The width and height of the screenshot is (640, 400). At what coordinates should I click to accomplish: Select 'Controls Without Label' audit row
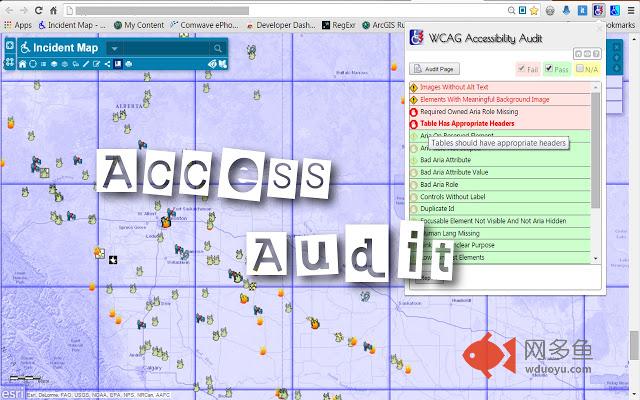pos(500,197)
